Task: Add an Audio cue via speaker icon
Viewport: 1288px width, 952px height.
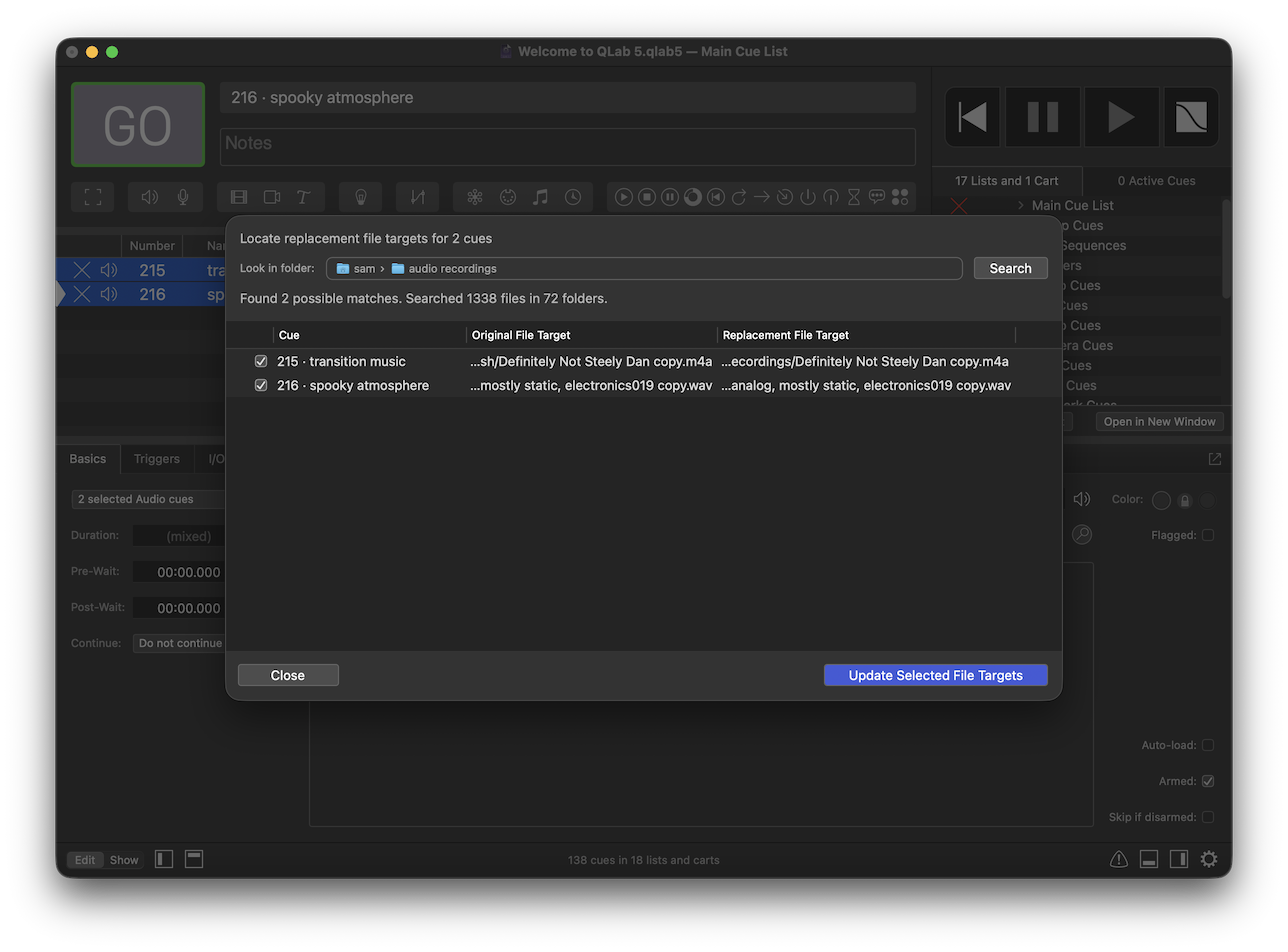Action: (x=150, y=197)
